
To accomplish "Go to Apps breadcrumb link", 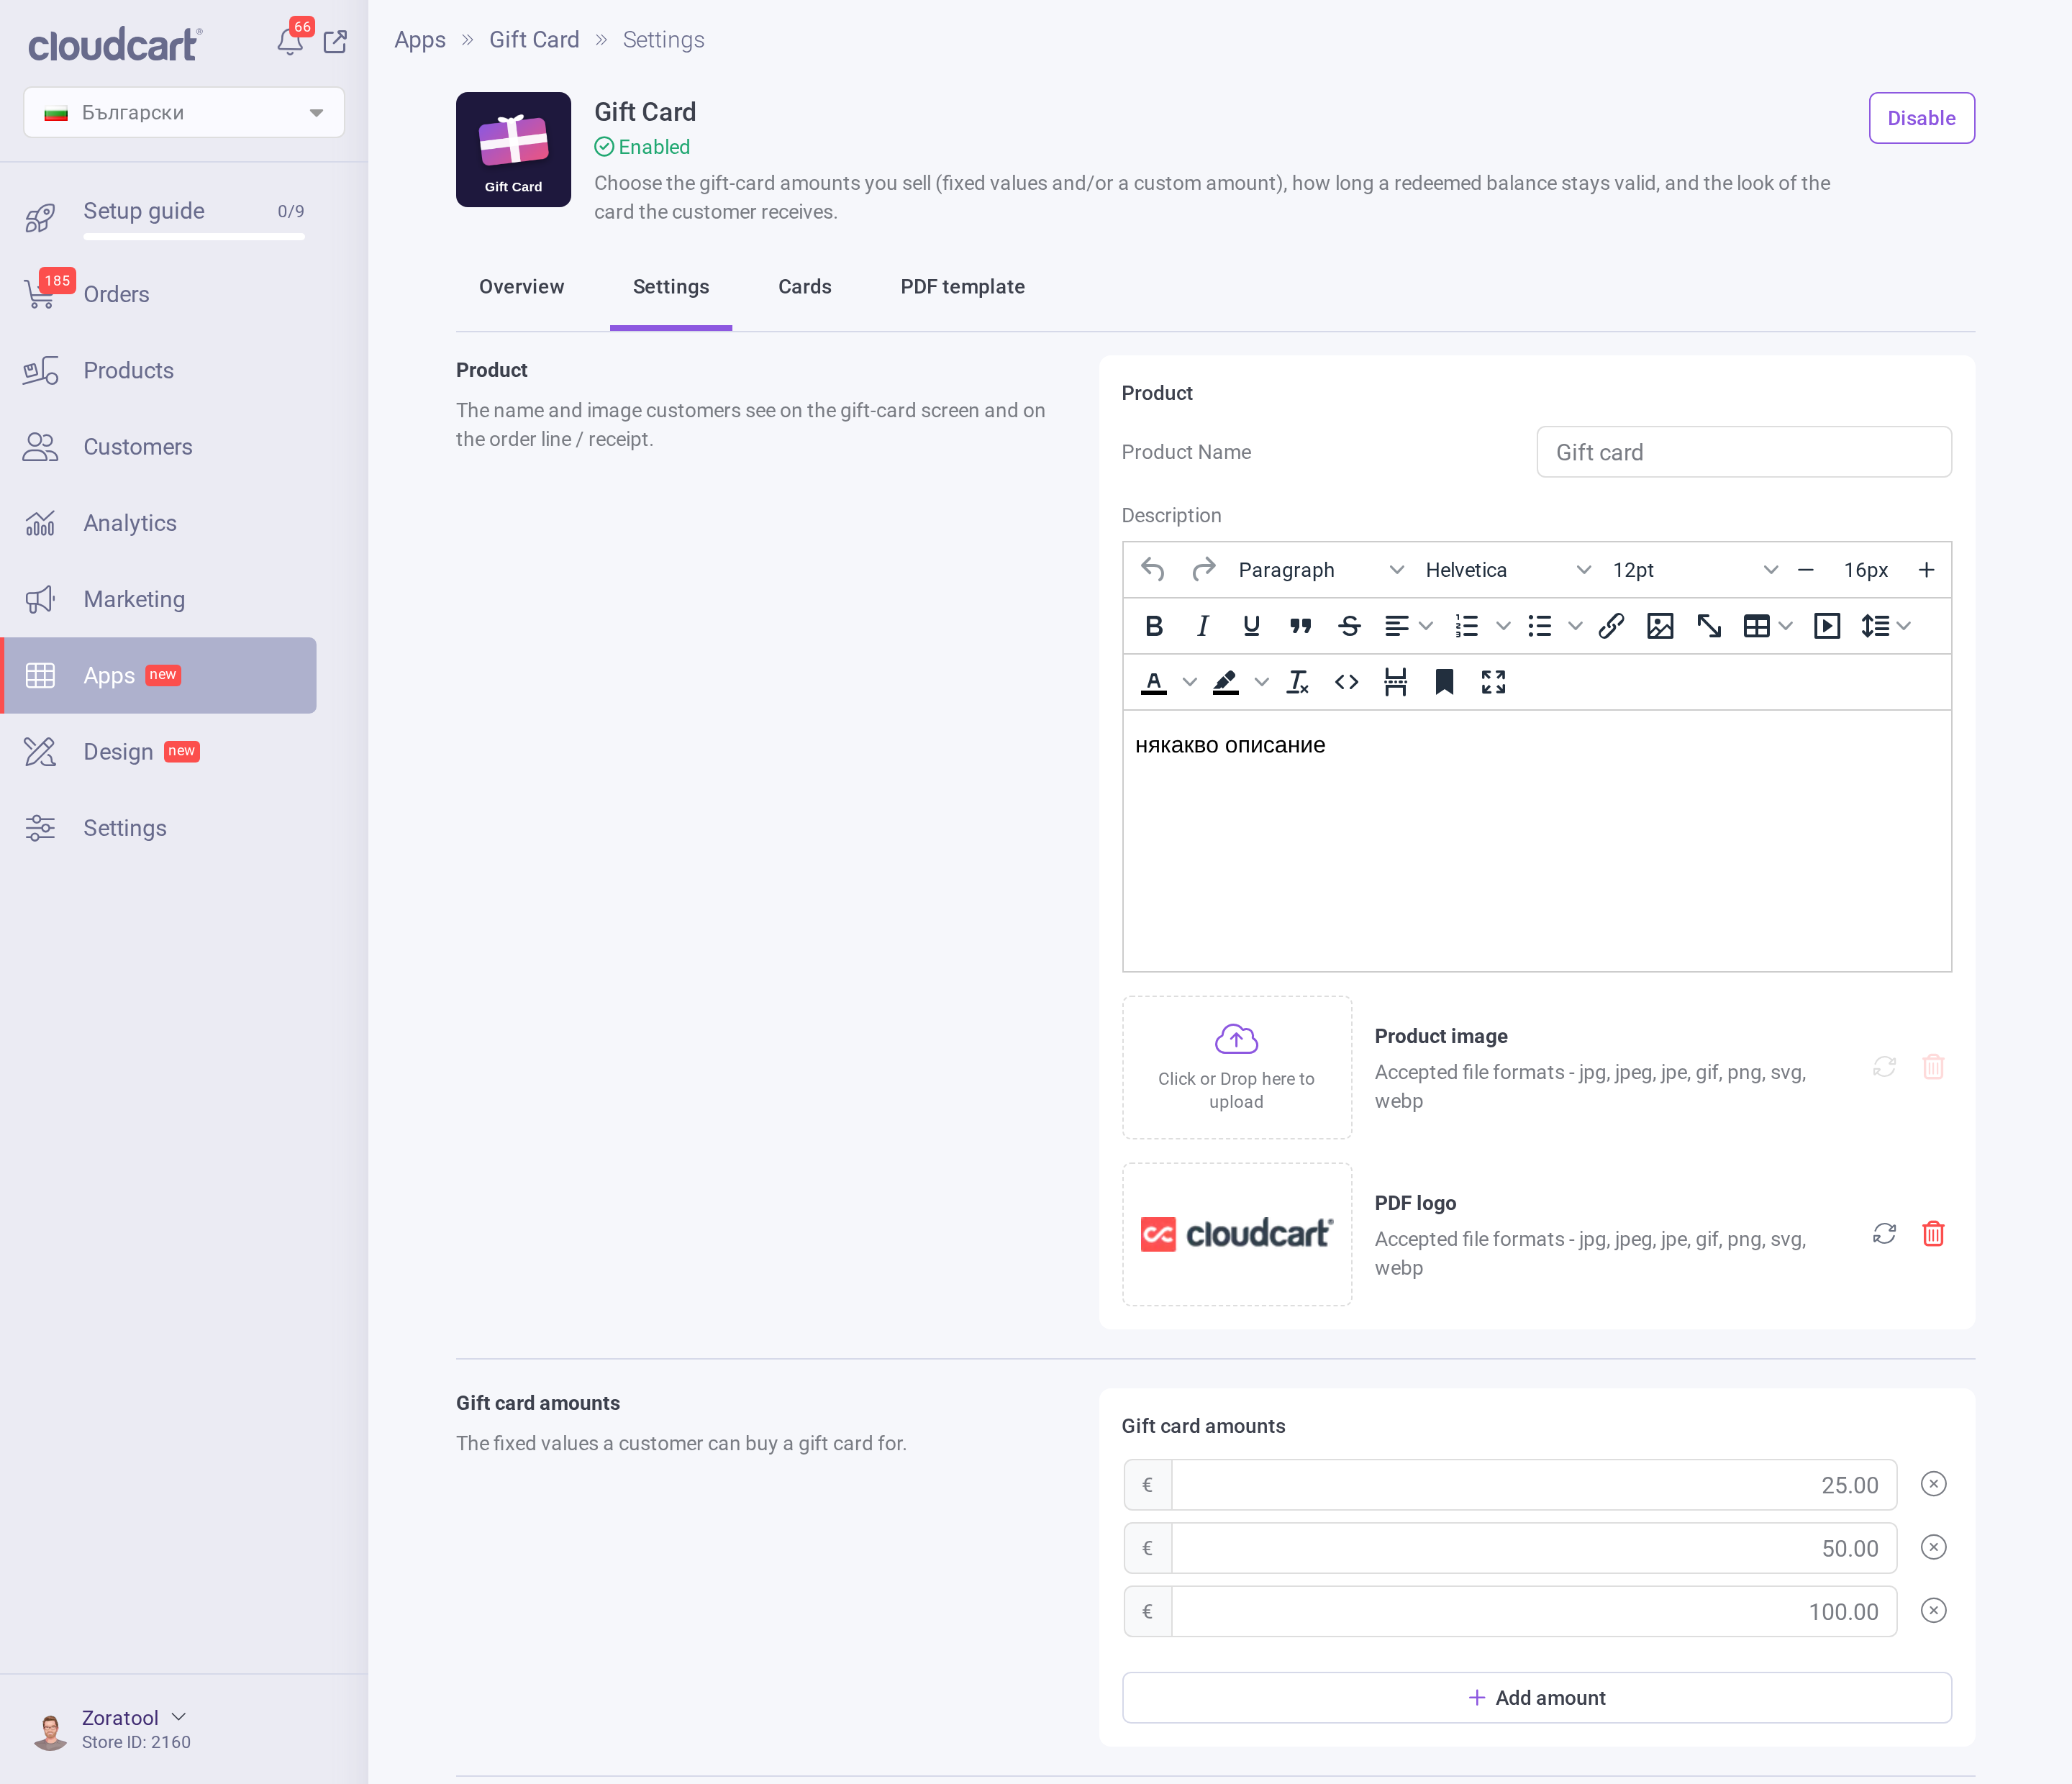I will click(x=419, y=40).
